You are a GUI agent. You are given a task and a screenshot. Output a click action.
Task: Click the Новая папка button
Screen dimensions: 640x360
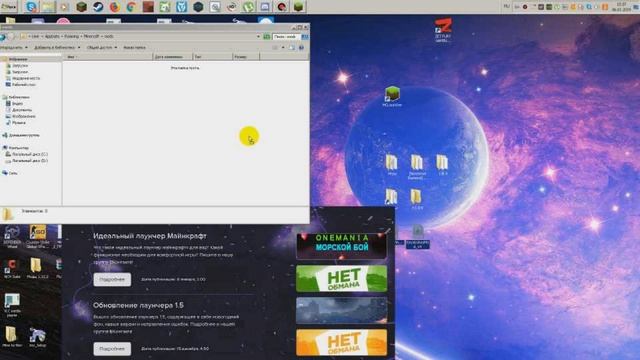[x=134, y=47]
